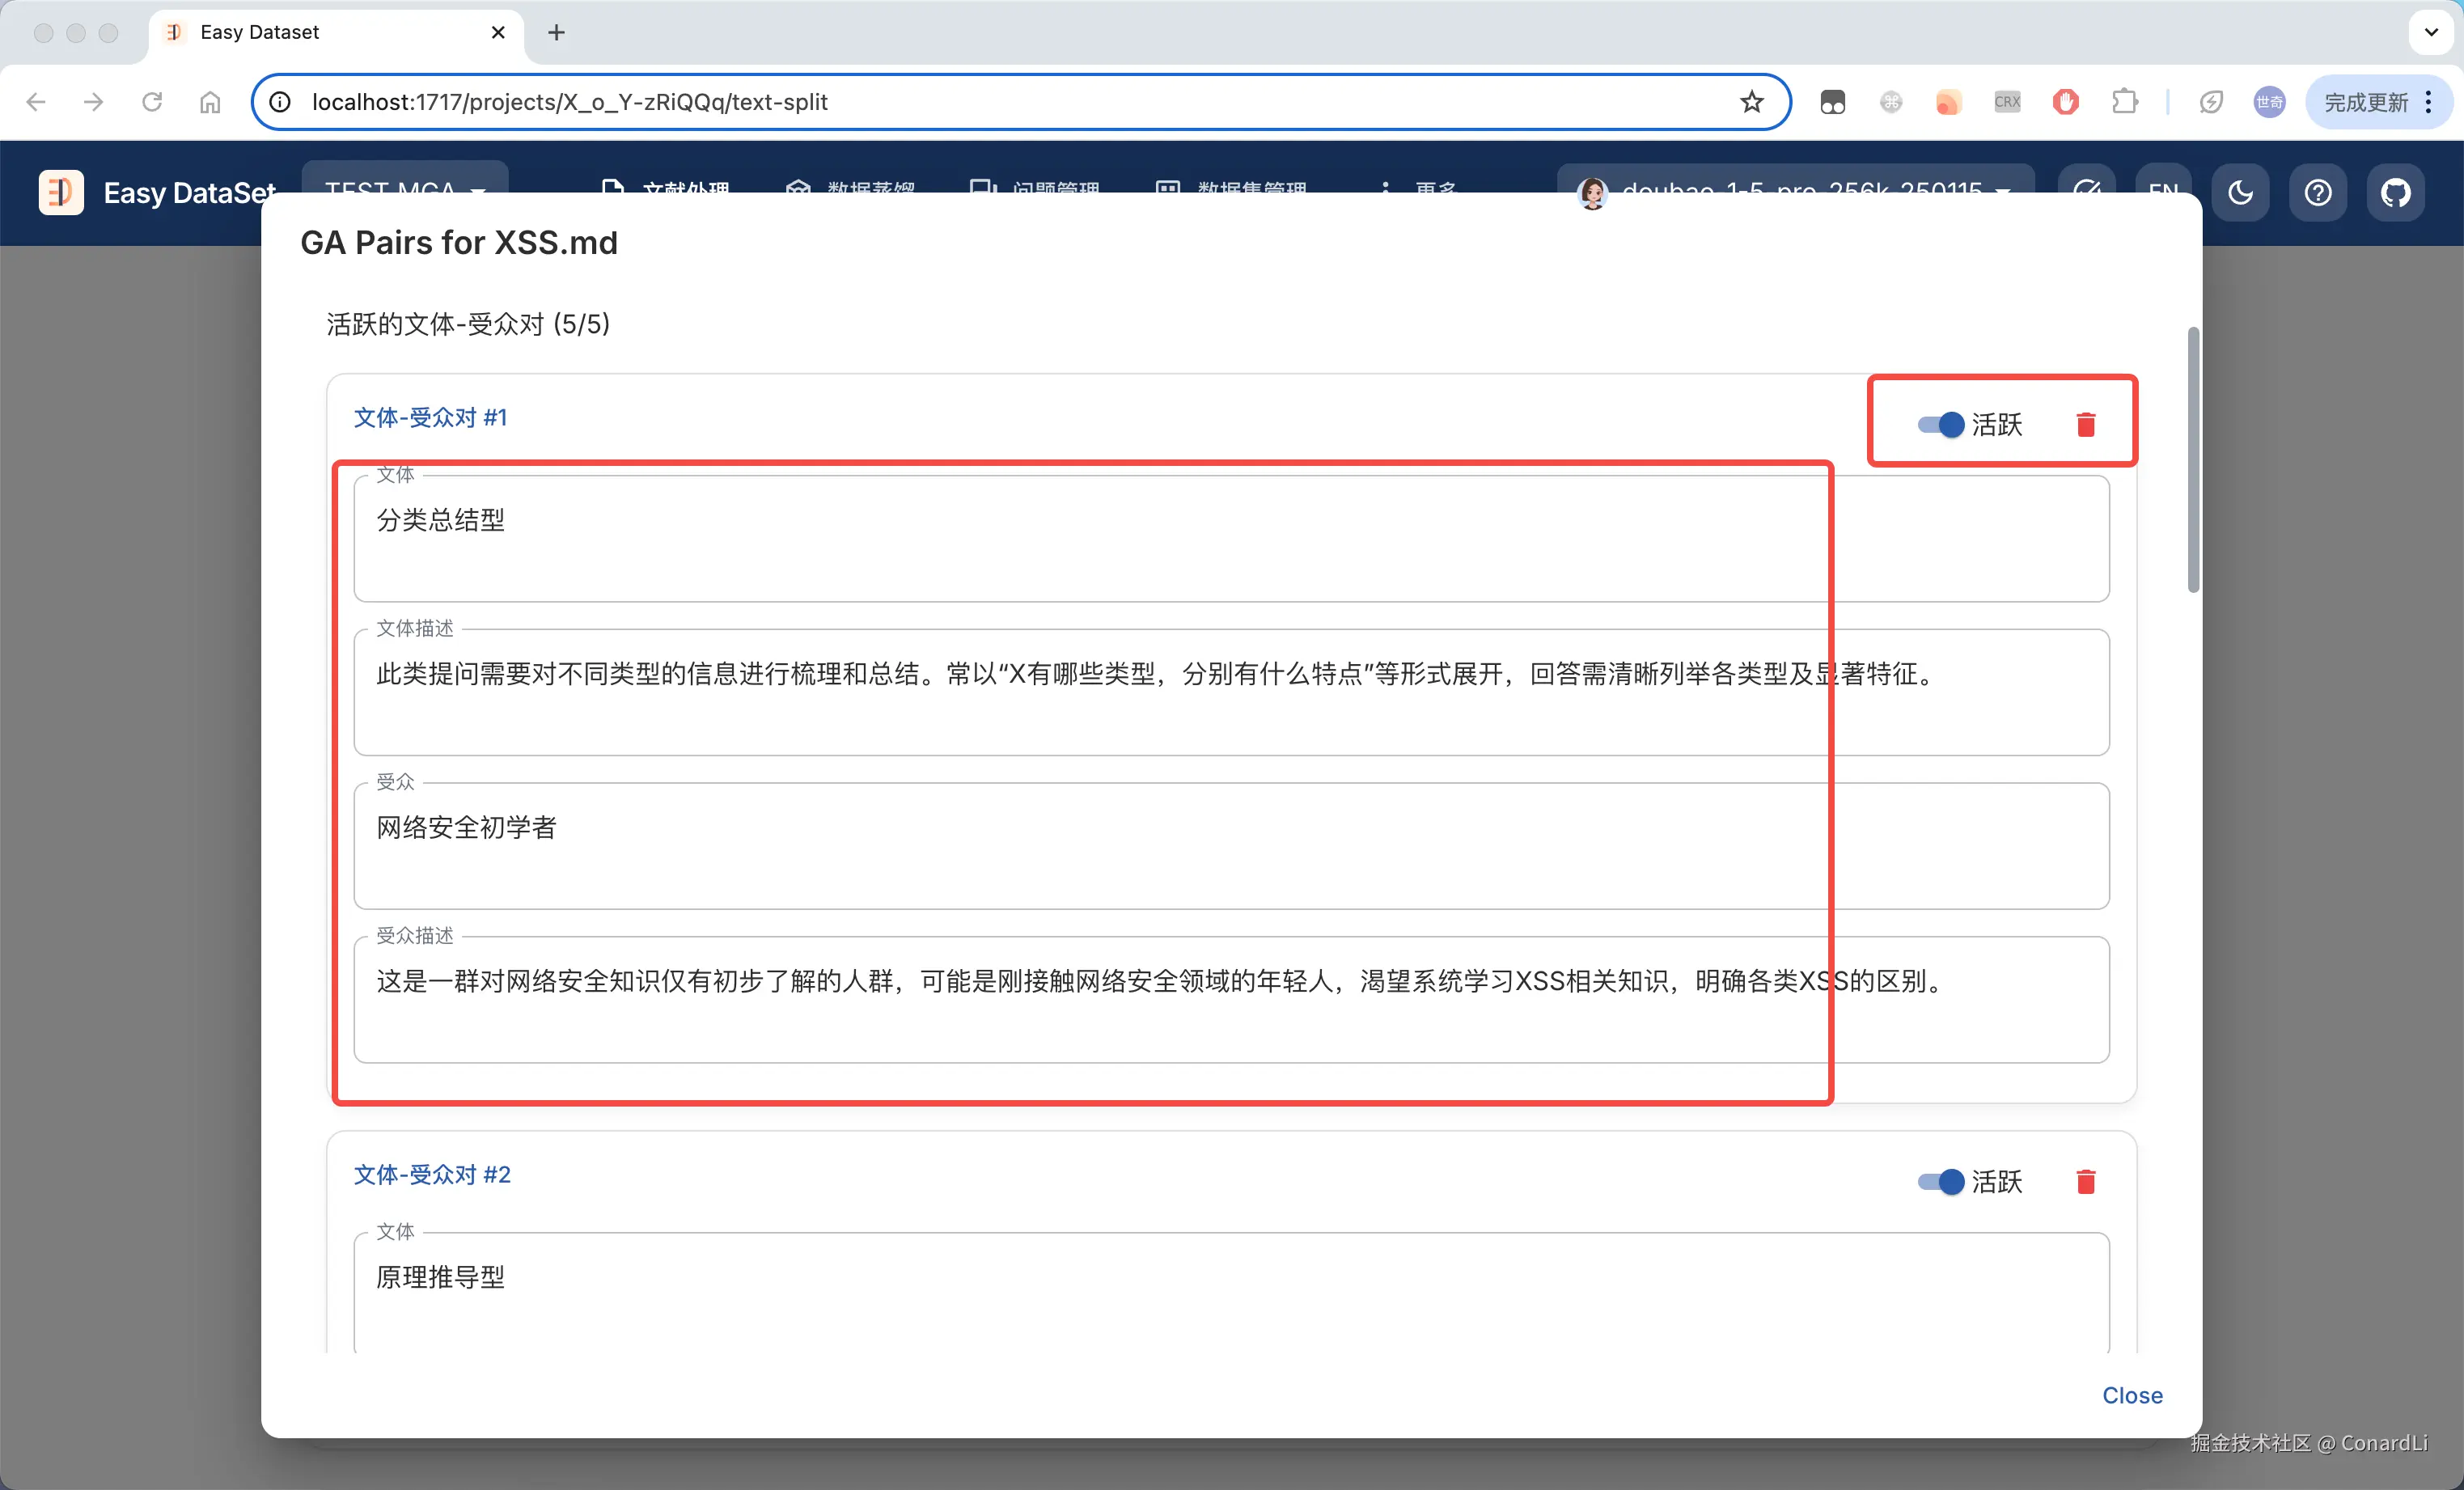Click the 完成更新 update button
Screen dimensions: 2464x1490
coord(2365,102)
